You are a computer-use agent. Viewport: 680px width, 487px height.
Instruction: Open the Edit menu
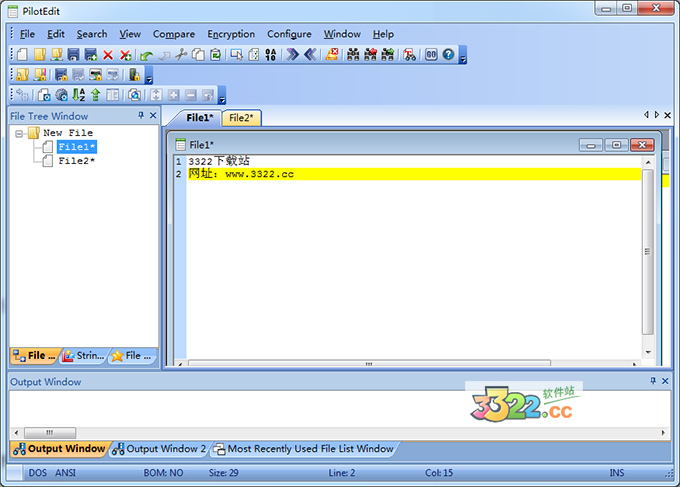[x=56, y=34]
